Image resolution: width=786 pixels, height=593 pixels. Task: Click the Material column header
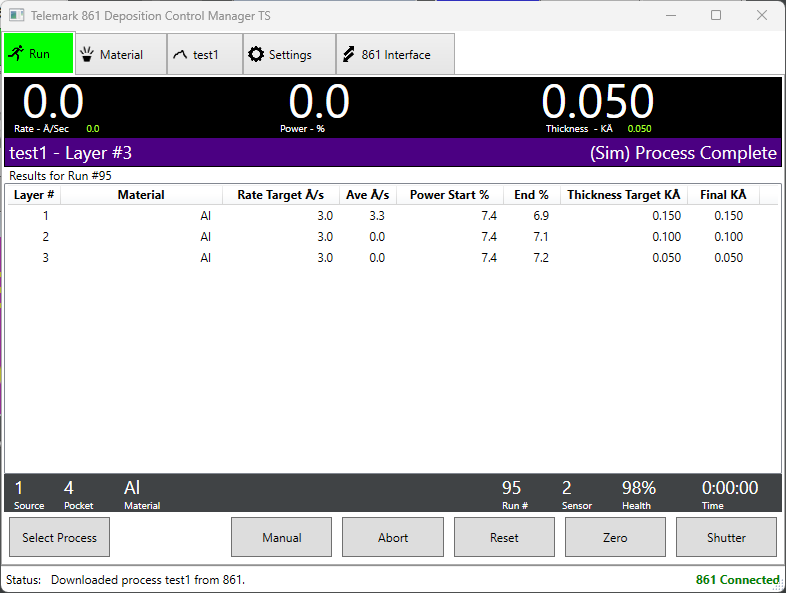click(141, 195)
